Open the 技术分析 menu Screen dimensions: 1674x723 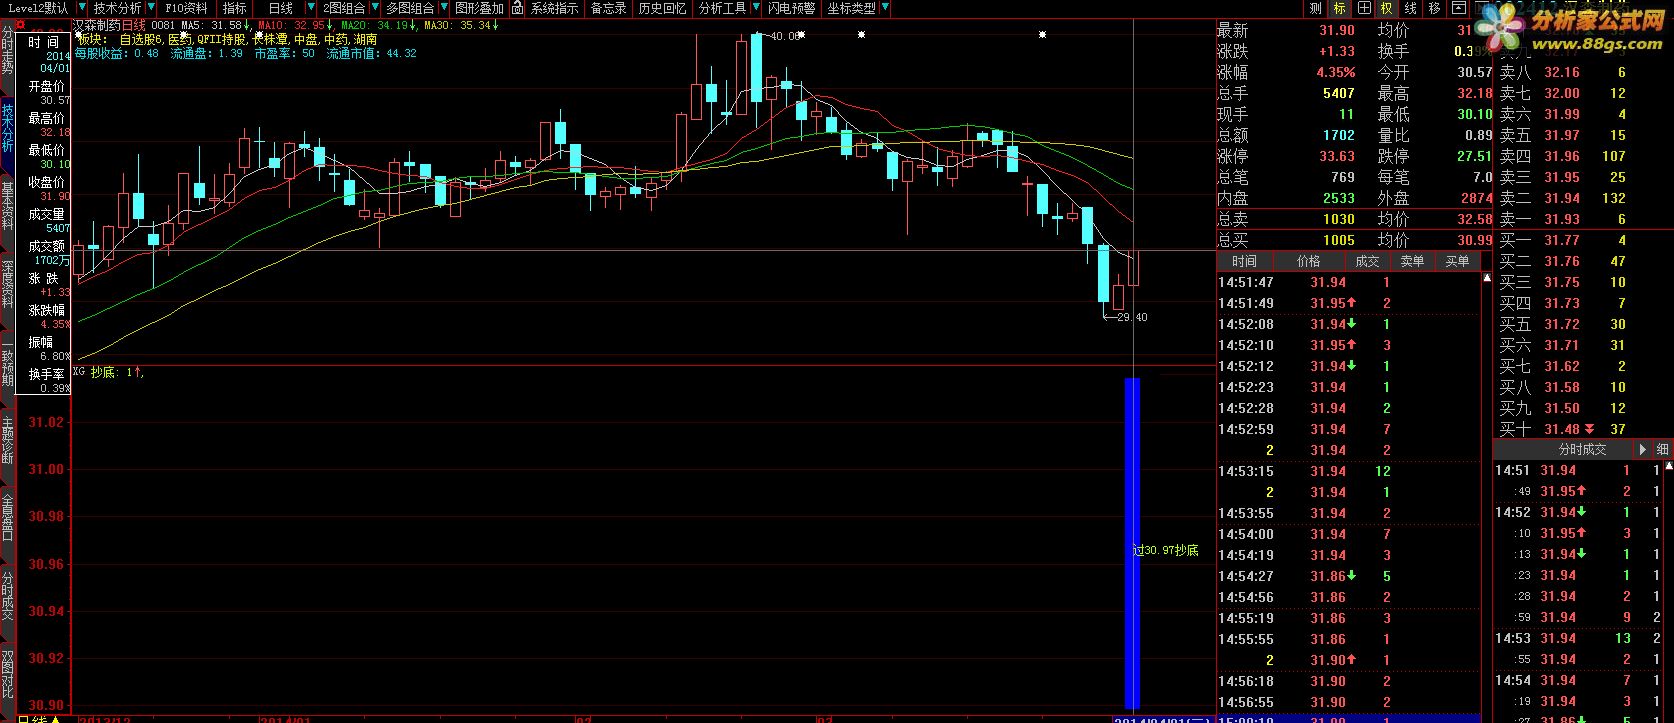tap(118, 8)
